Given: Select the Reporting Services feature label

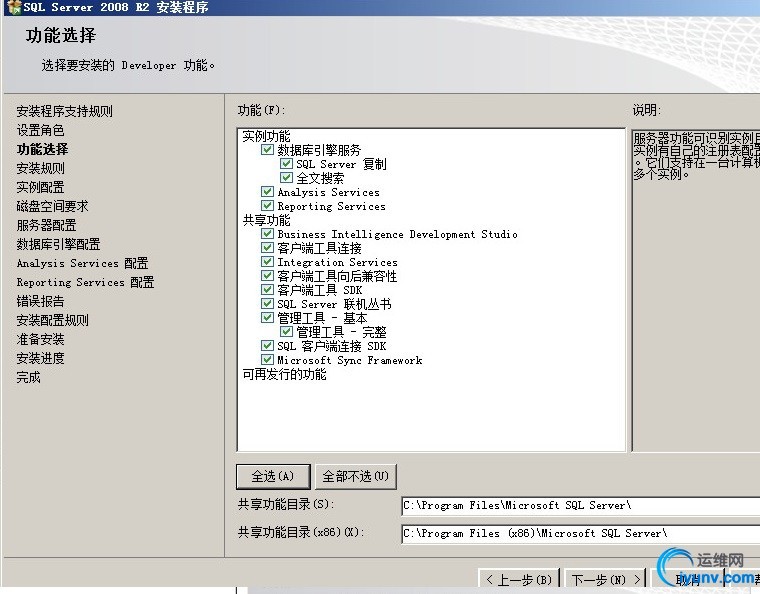Looking at the screenshot, I should 332,206.
